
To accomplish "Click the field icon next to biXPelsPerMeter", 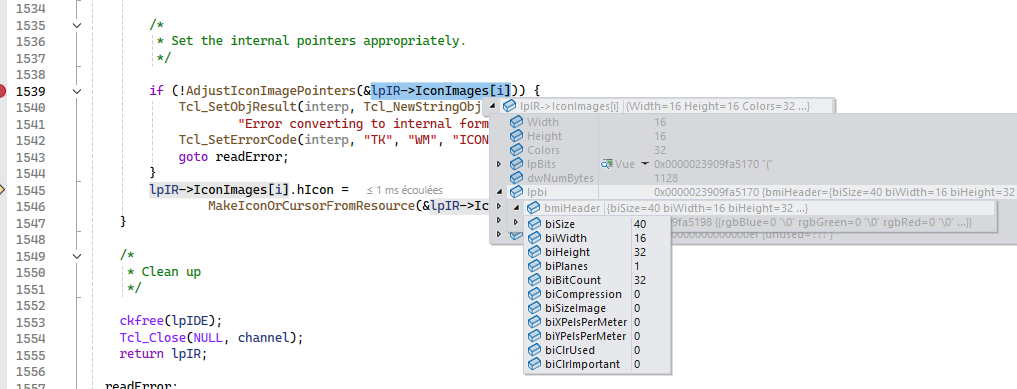I will [534, 322].
